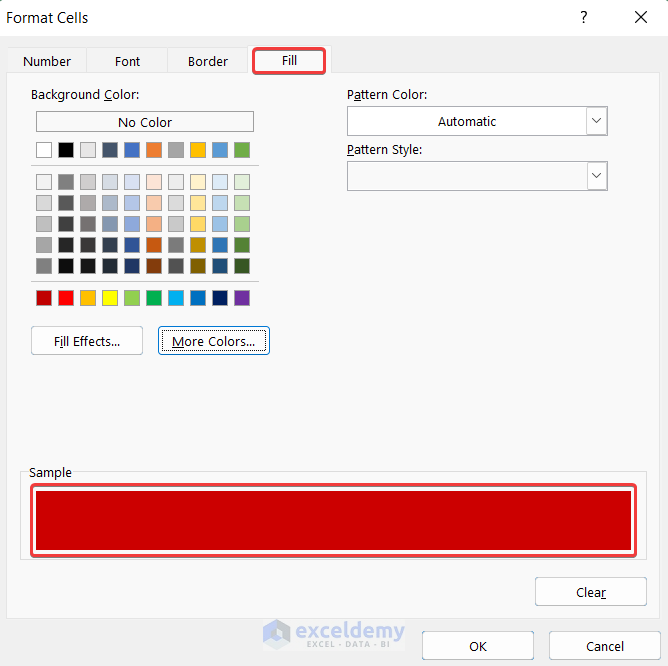Choose the dark red standard color swatch
This screenshot has width=668, height=666.
(x=44, y=298)
